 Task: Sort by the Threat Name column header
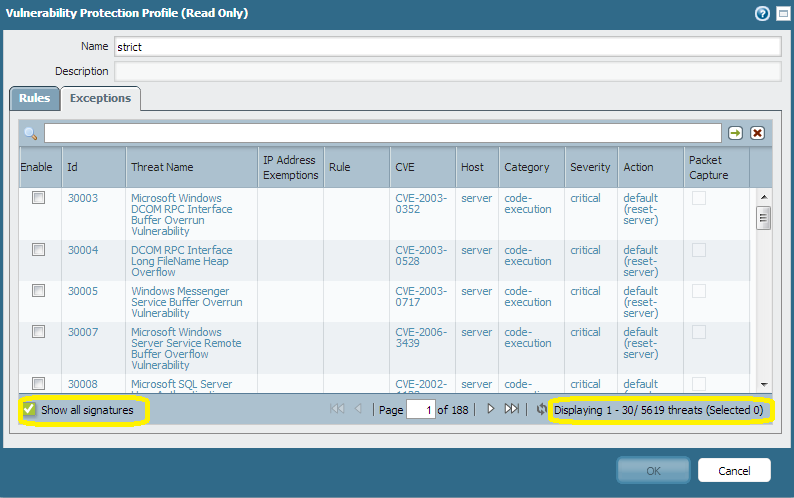(x=162, y=167)
